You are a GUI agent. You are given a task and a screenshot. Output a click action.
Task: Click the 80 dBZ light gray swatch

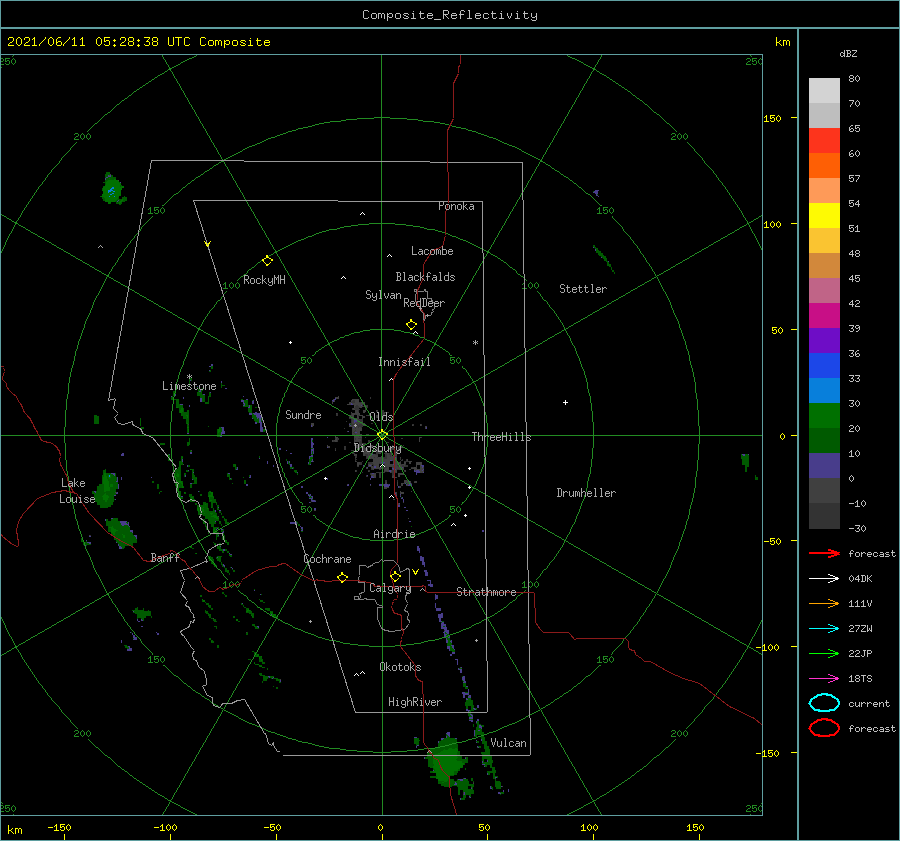pyautogui.click(x=824, y=90)
